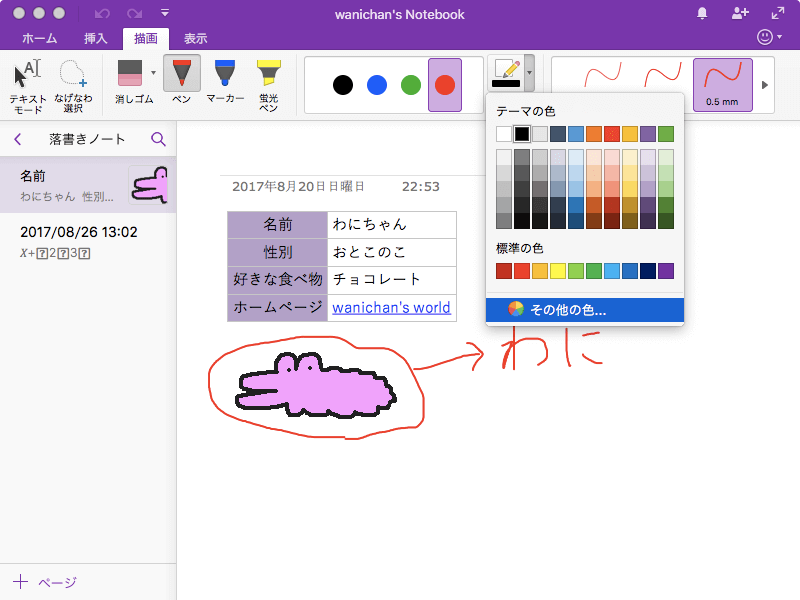
Task: Open search with the magnifier icon
Action: [x=158, y=139]
